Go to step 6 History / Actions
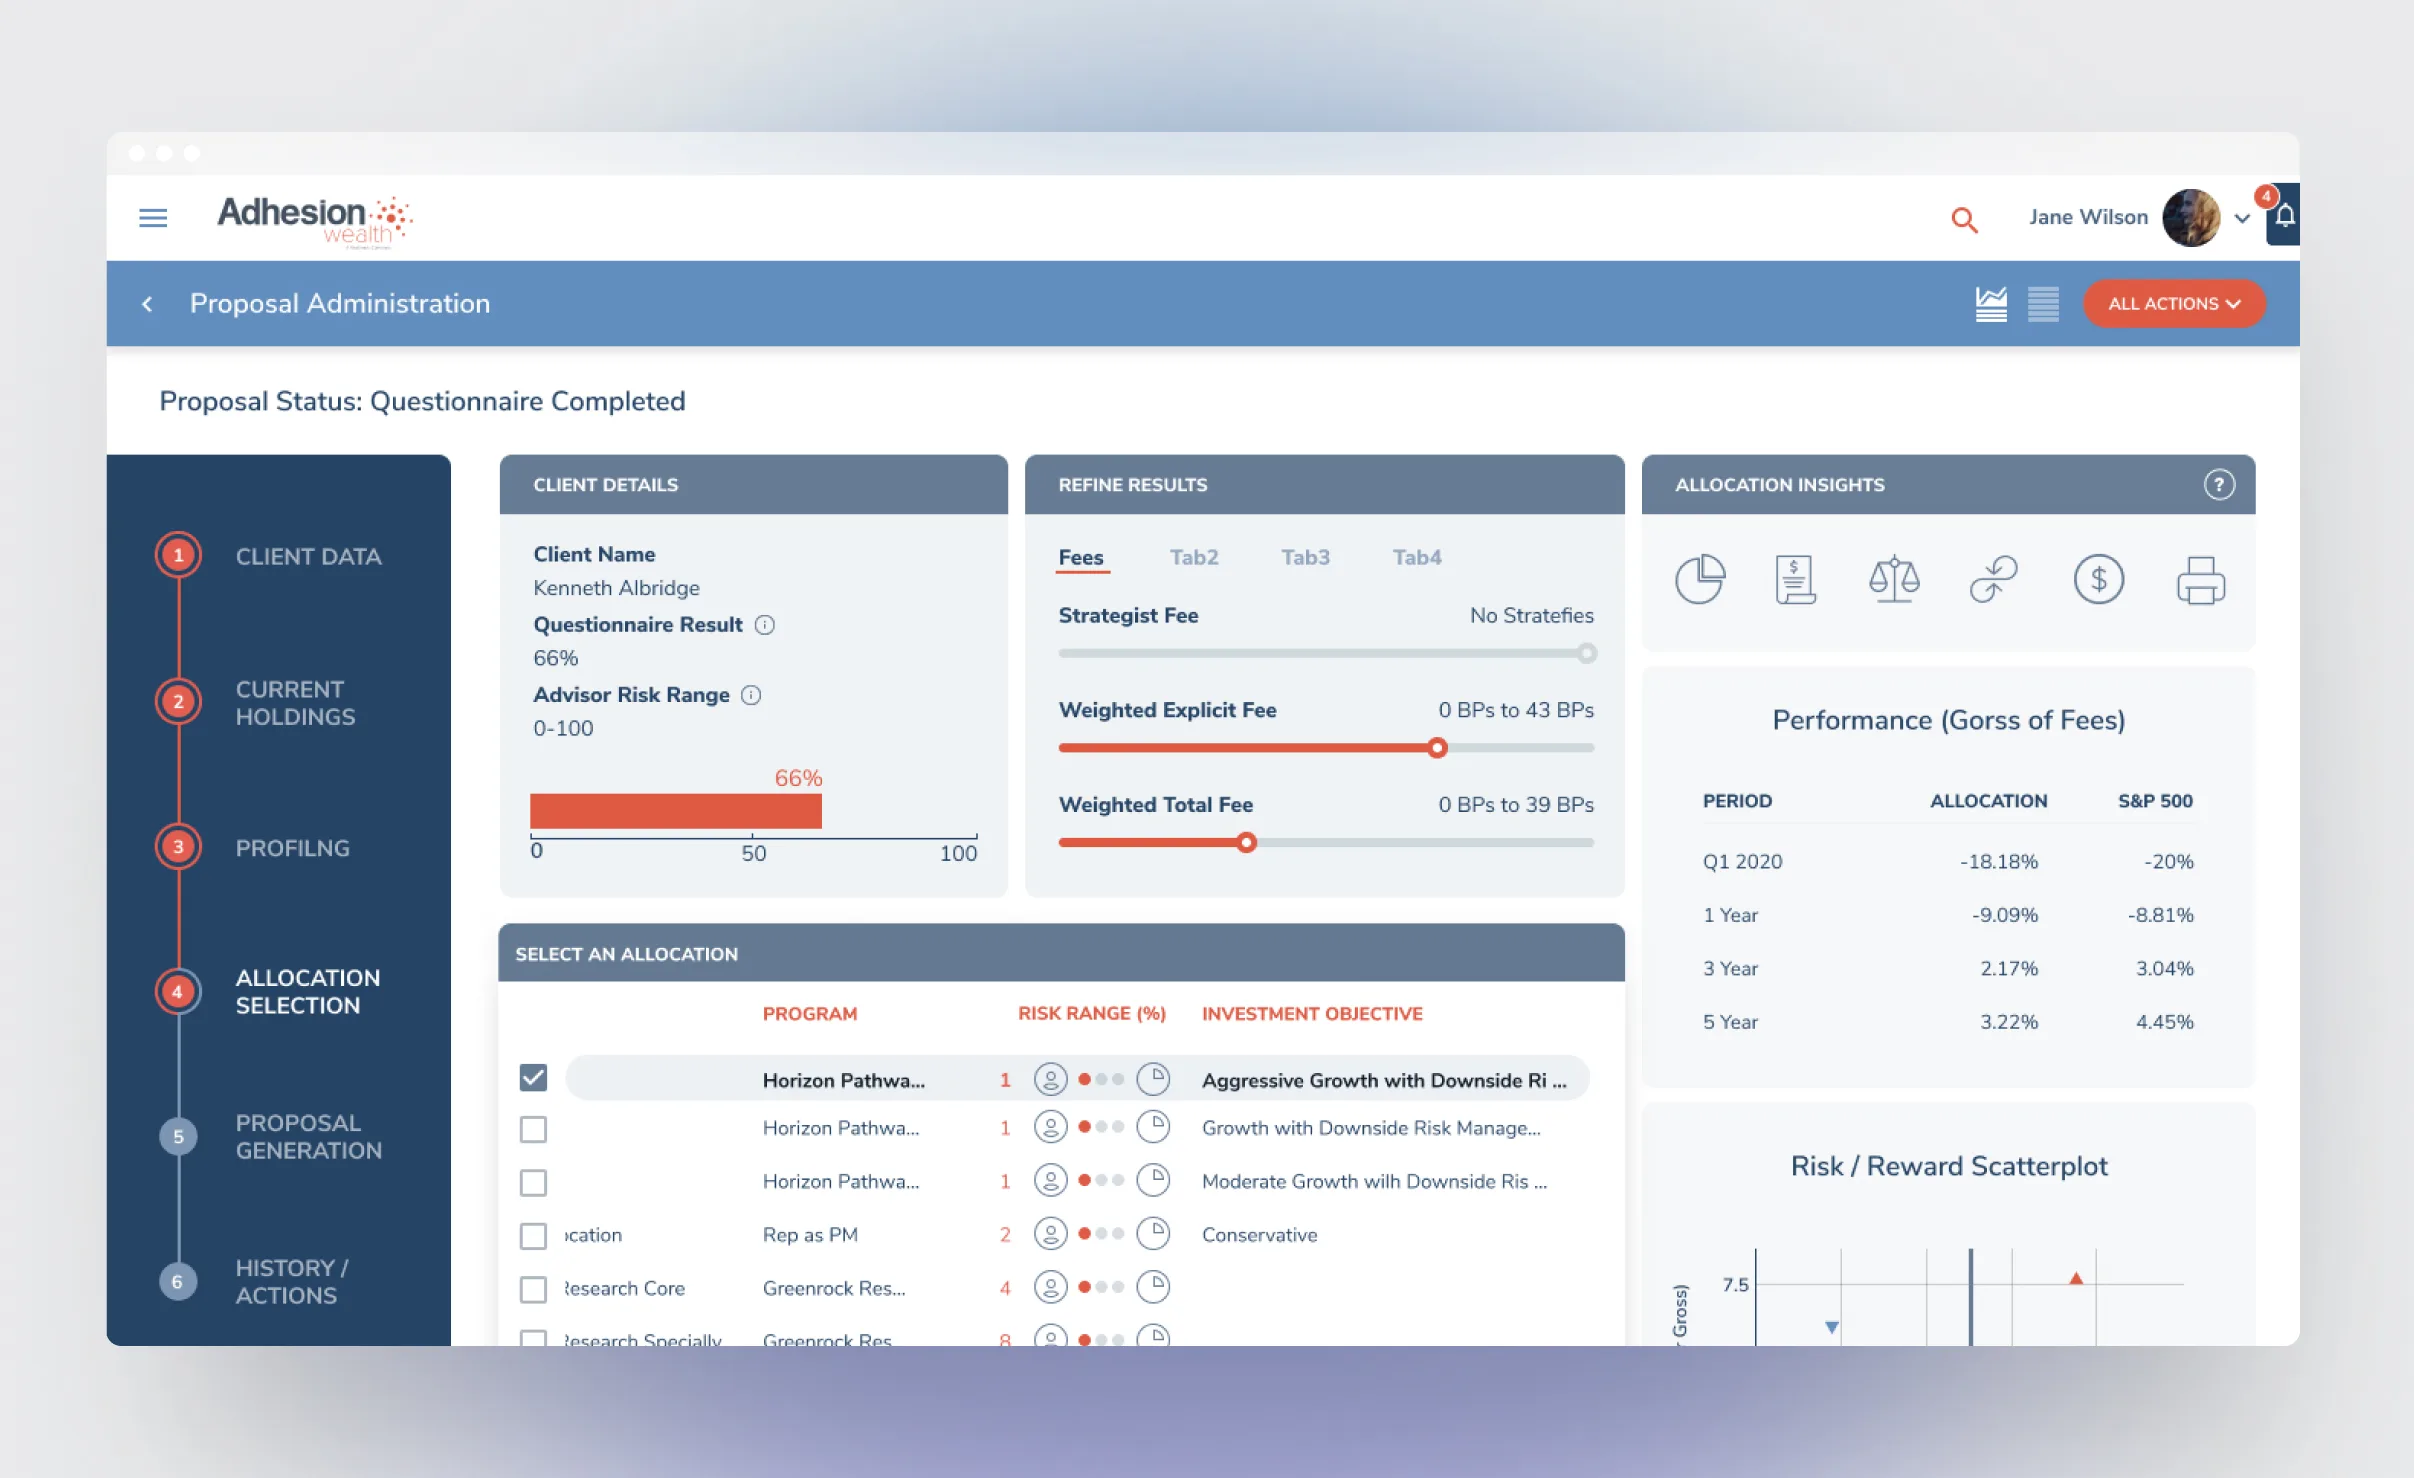Image resolution: width=2414 pixels, height=1478 pixels. tap(178, 1281)
